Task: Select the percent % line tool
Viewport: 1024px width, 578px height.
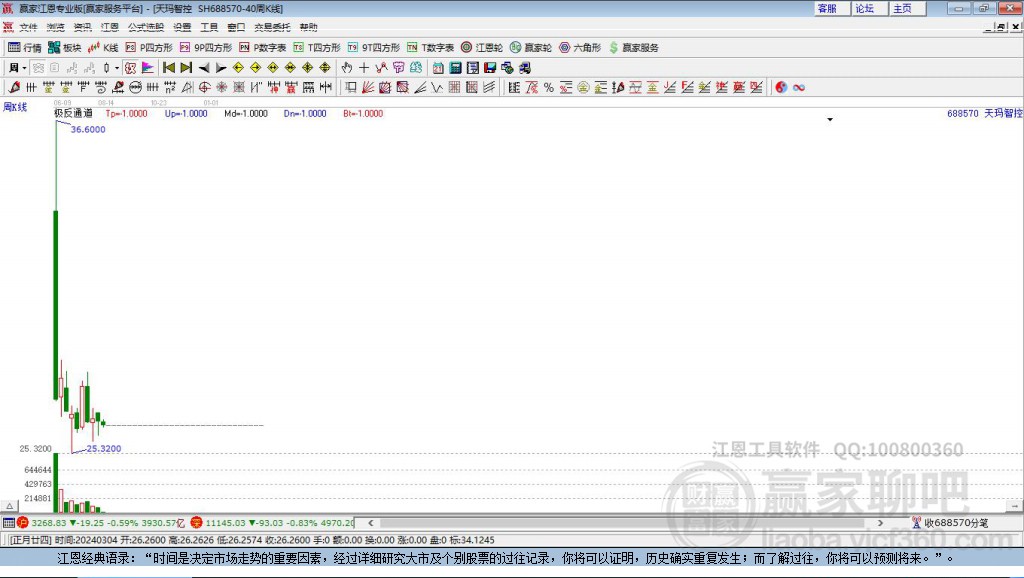Action: [549, 87]
